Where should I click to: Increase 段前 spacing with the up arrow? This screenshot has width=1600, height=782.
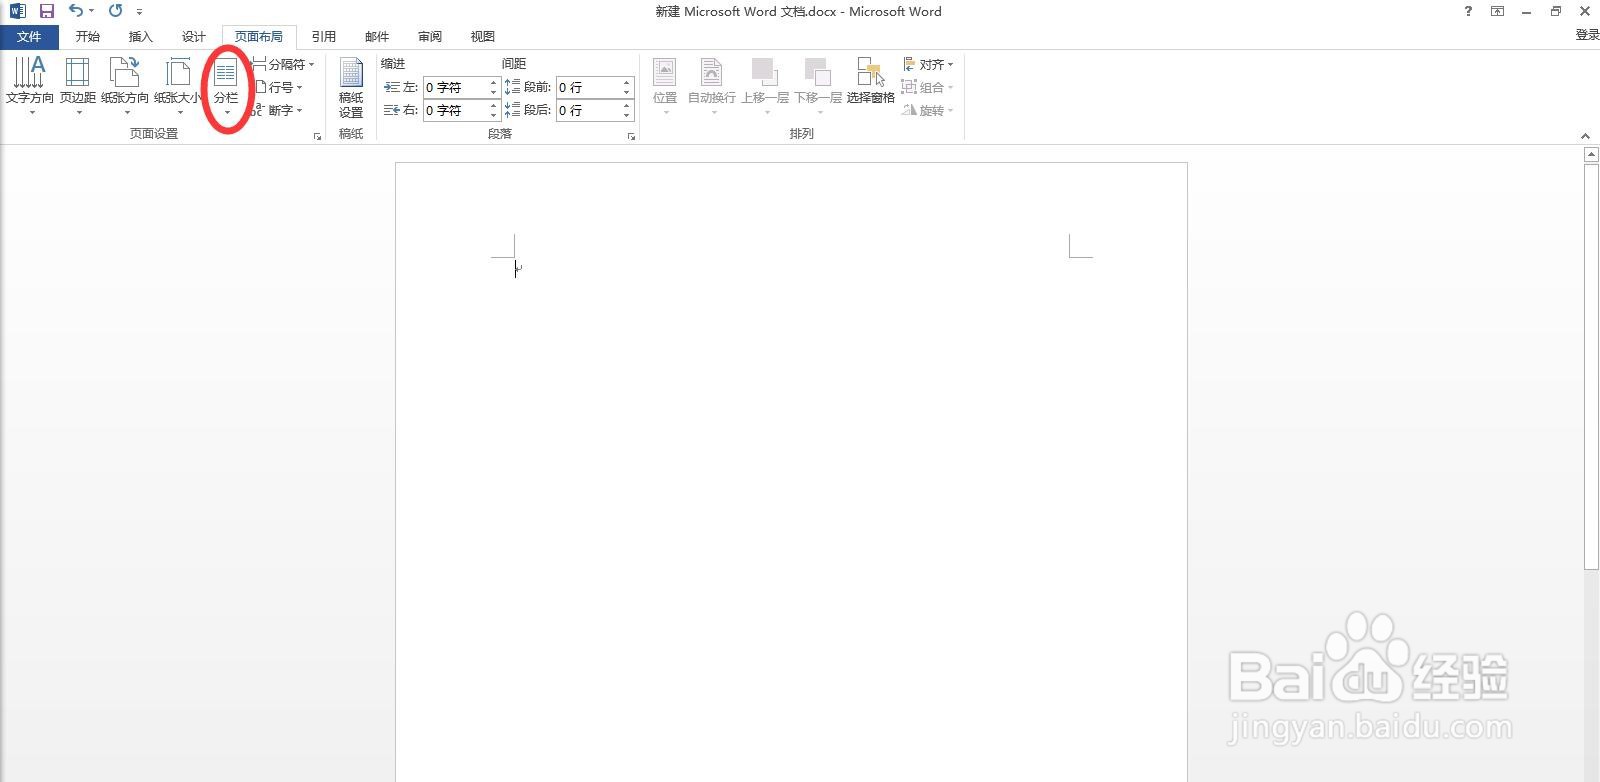point(627,83)
